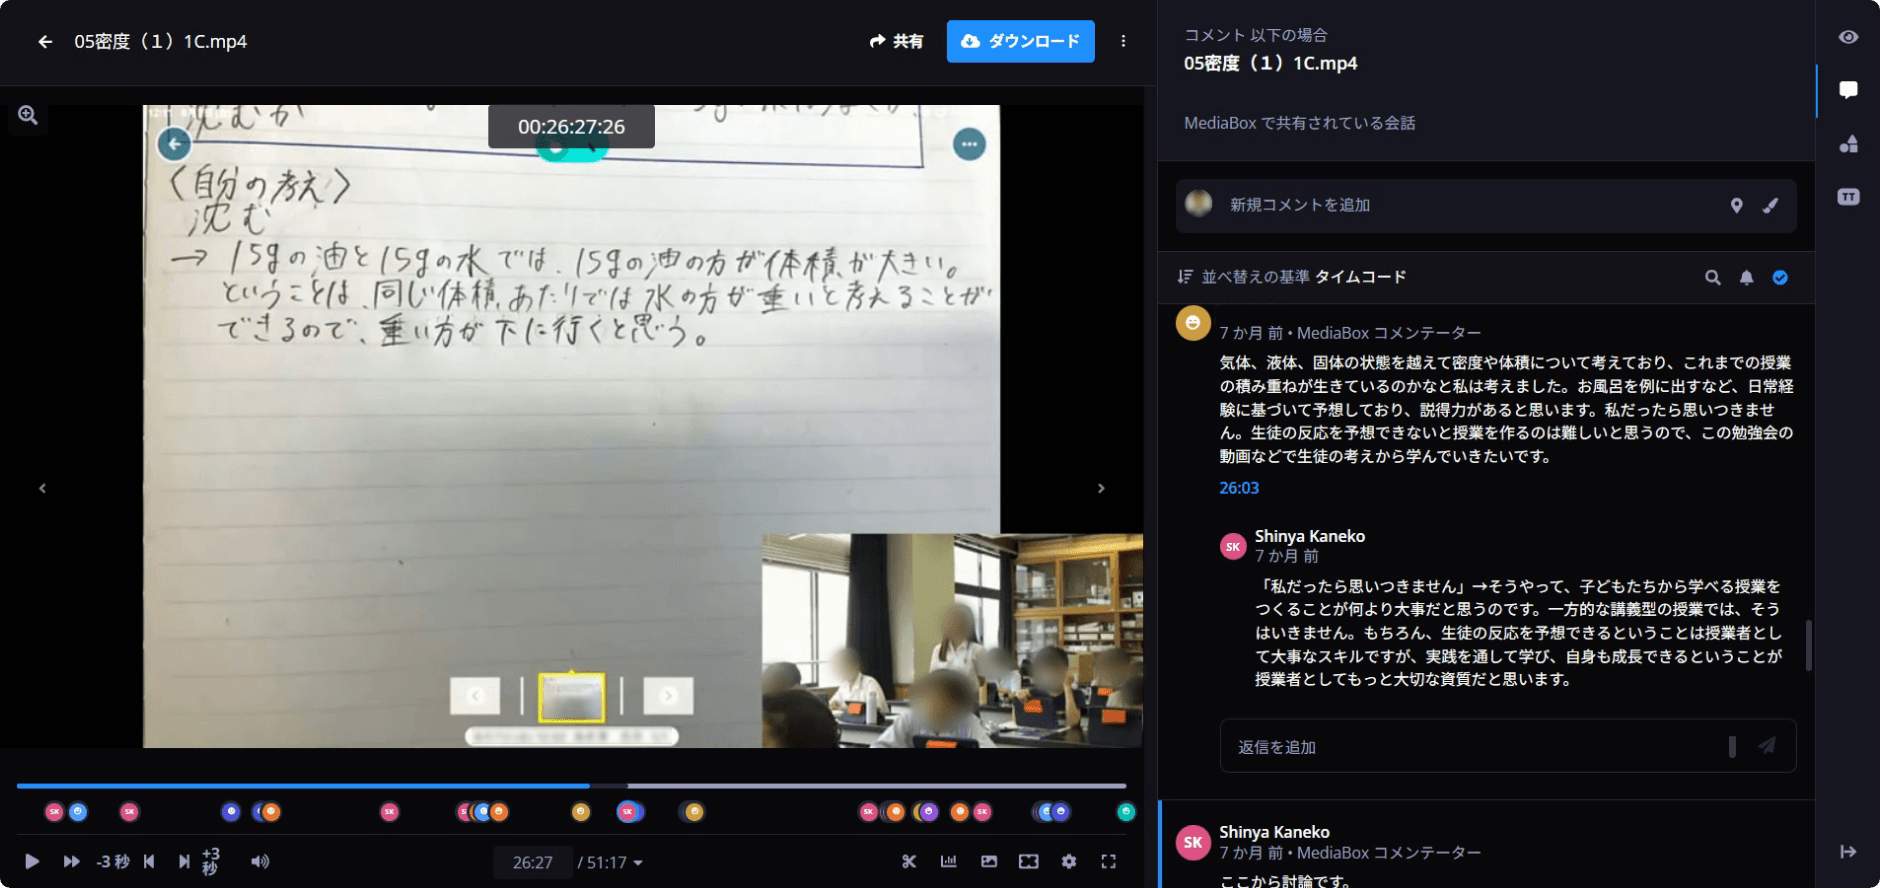Click the ダウンロード button
This screenshot has width=1880, height=888.
[x=1020, y=41]
